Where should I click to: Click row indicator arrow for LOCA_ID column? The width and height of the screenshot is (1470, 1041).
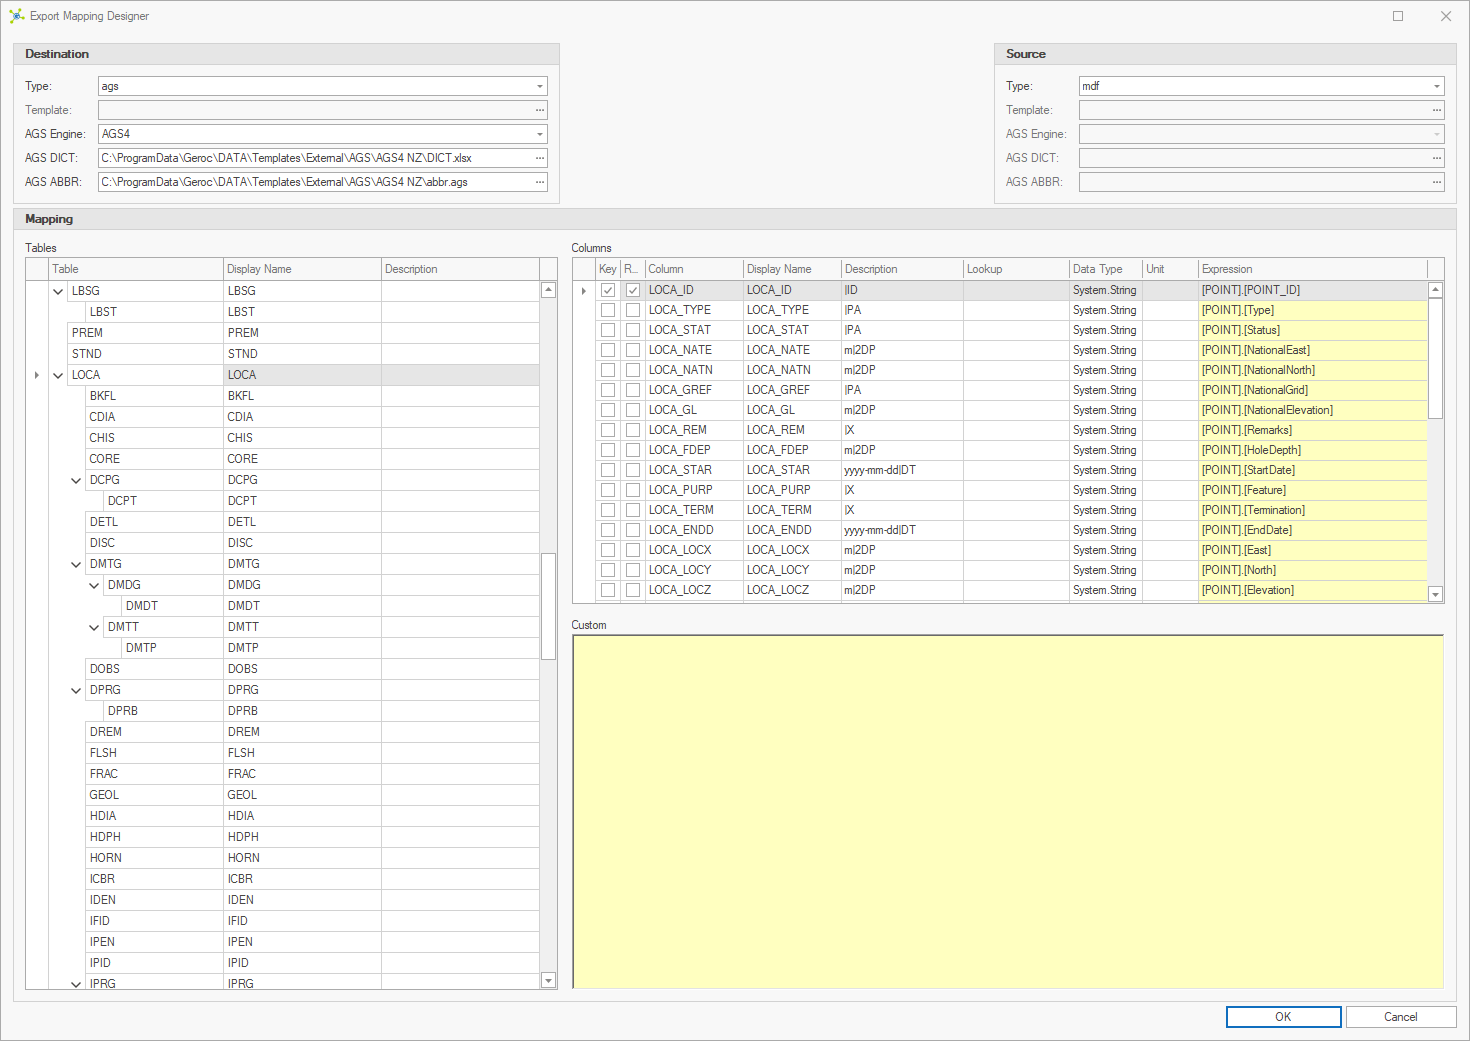point(584,290)
